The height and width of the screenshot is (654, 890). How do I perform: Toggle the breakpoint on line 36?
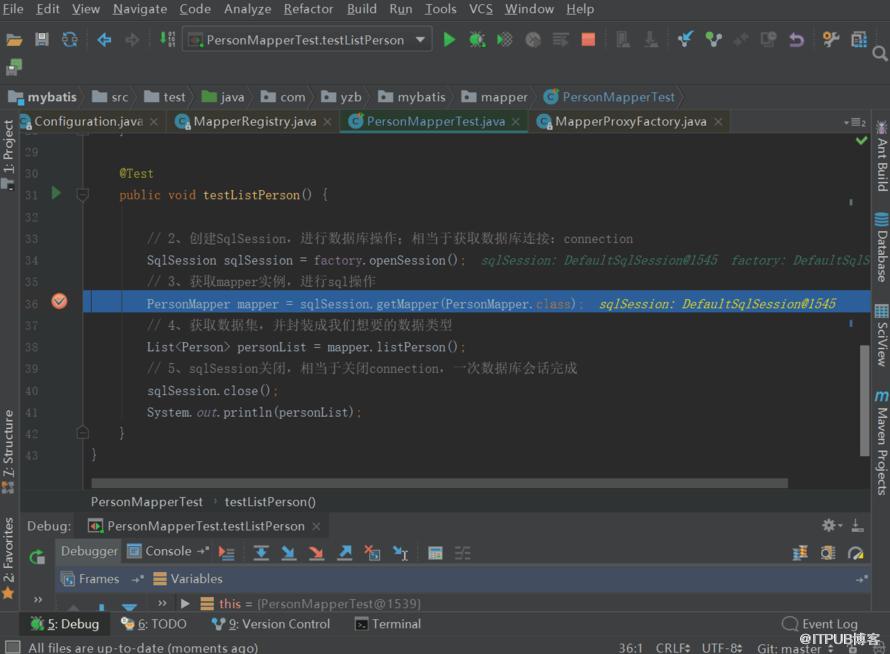(x=59, y=301)
